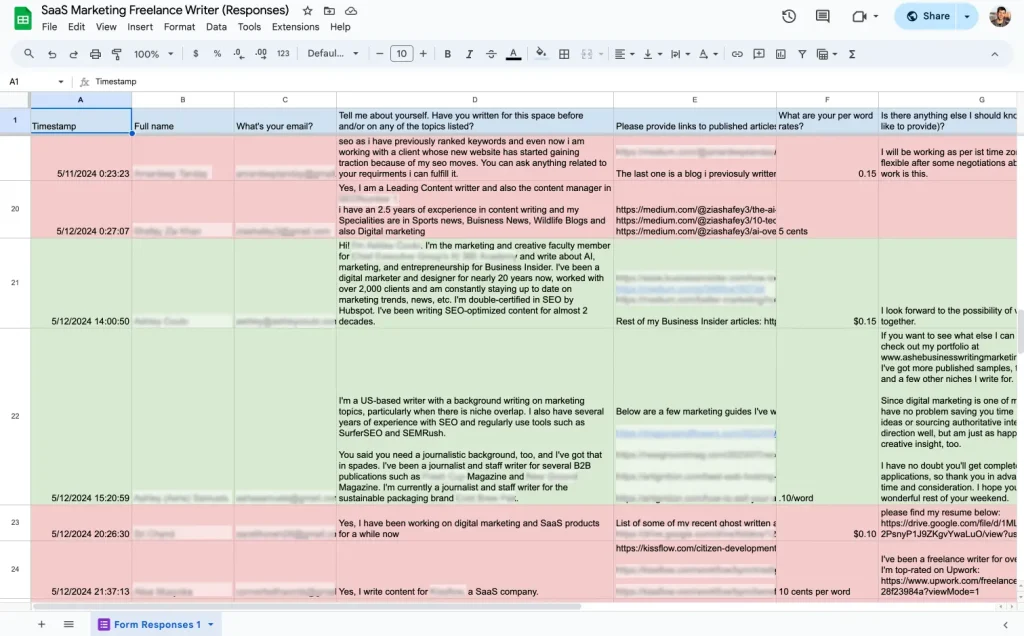Print the spreadsheet

pyautogui.click(x=95, y=54)
